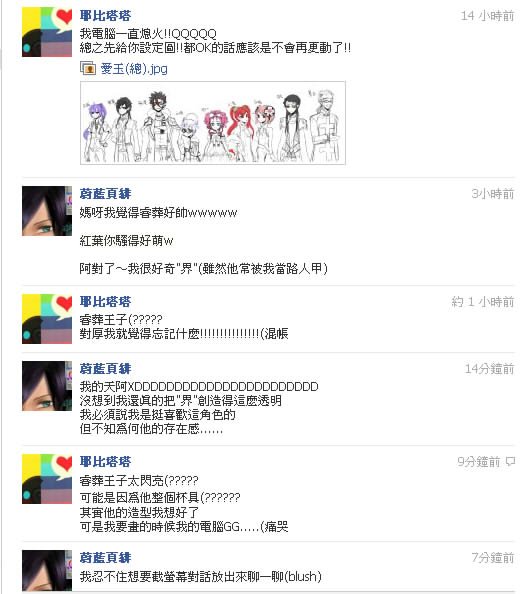Click the name 耶比塔塔 on the 約 1 小時前 message
The image size is (532, 594).
(105, 302)
